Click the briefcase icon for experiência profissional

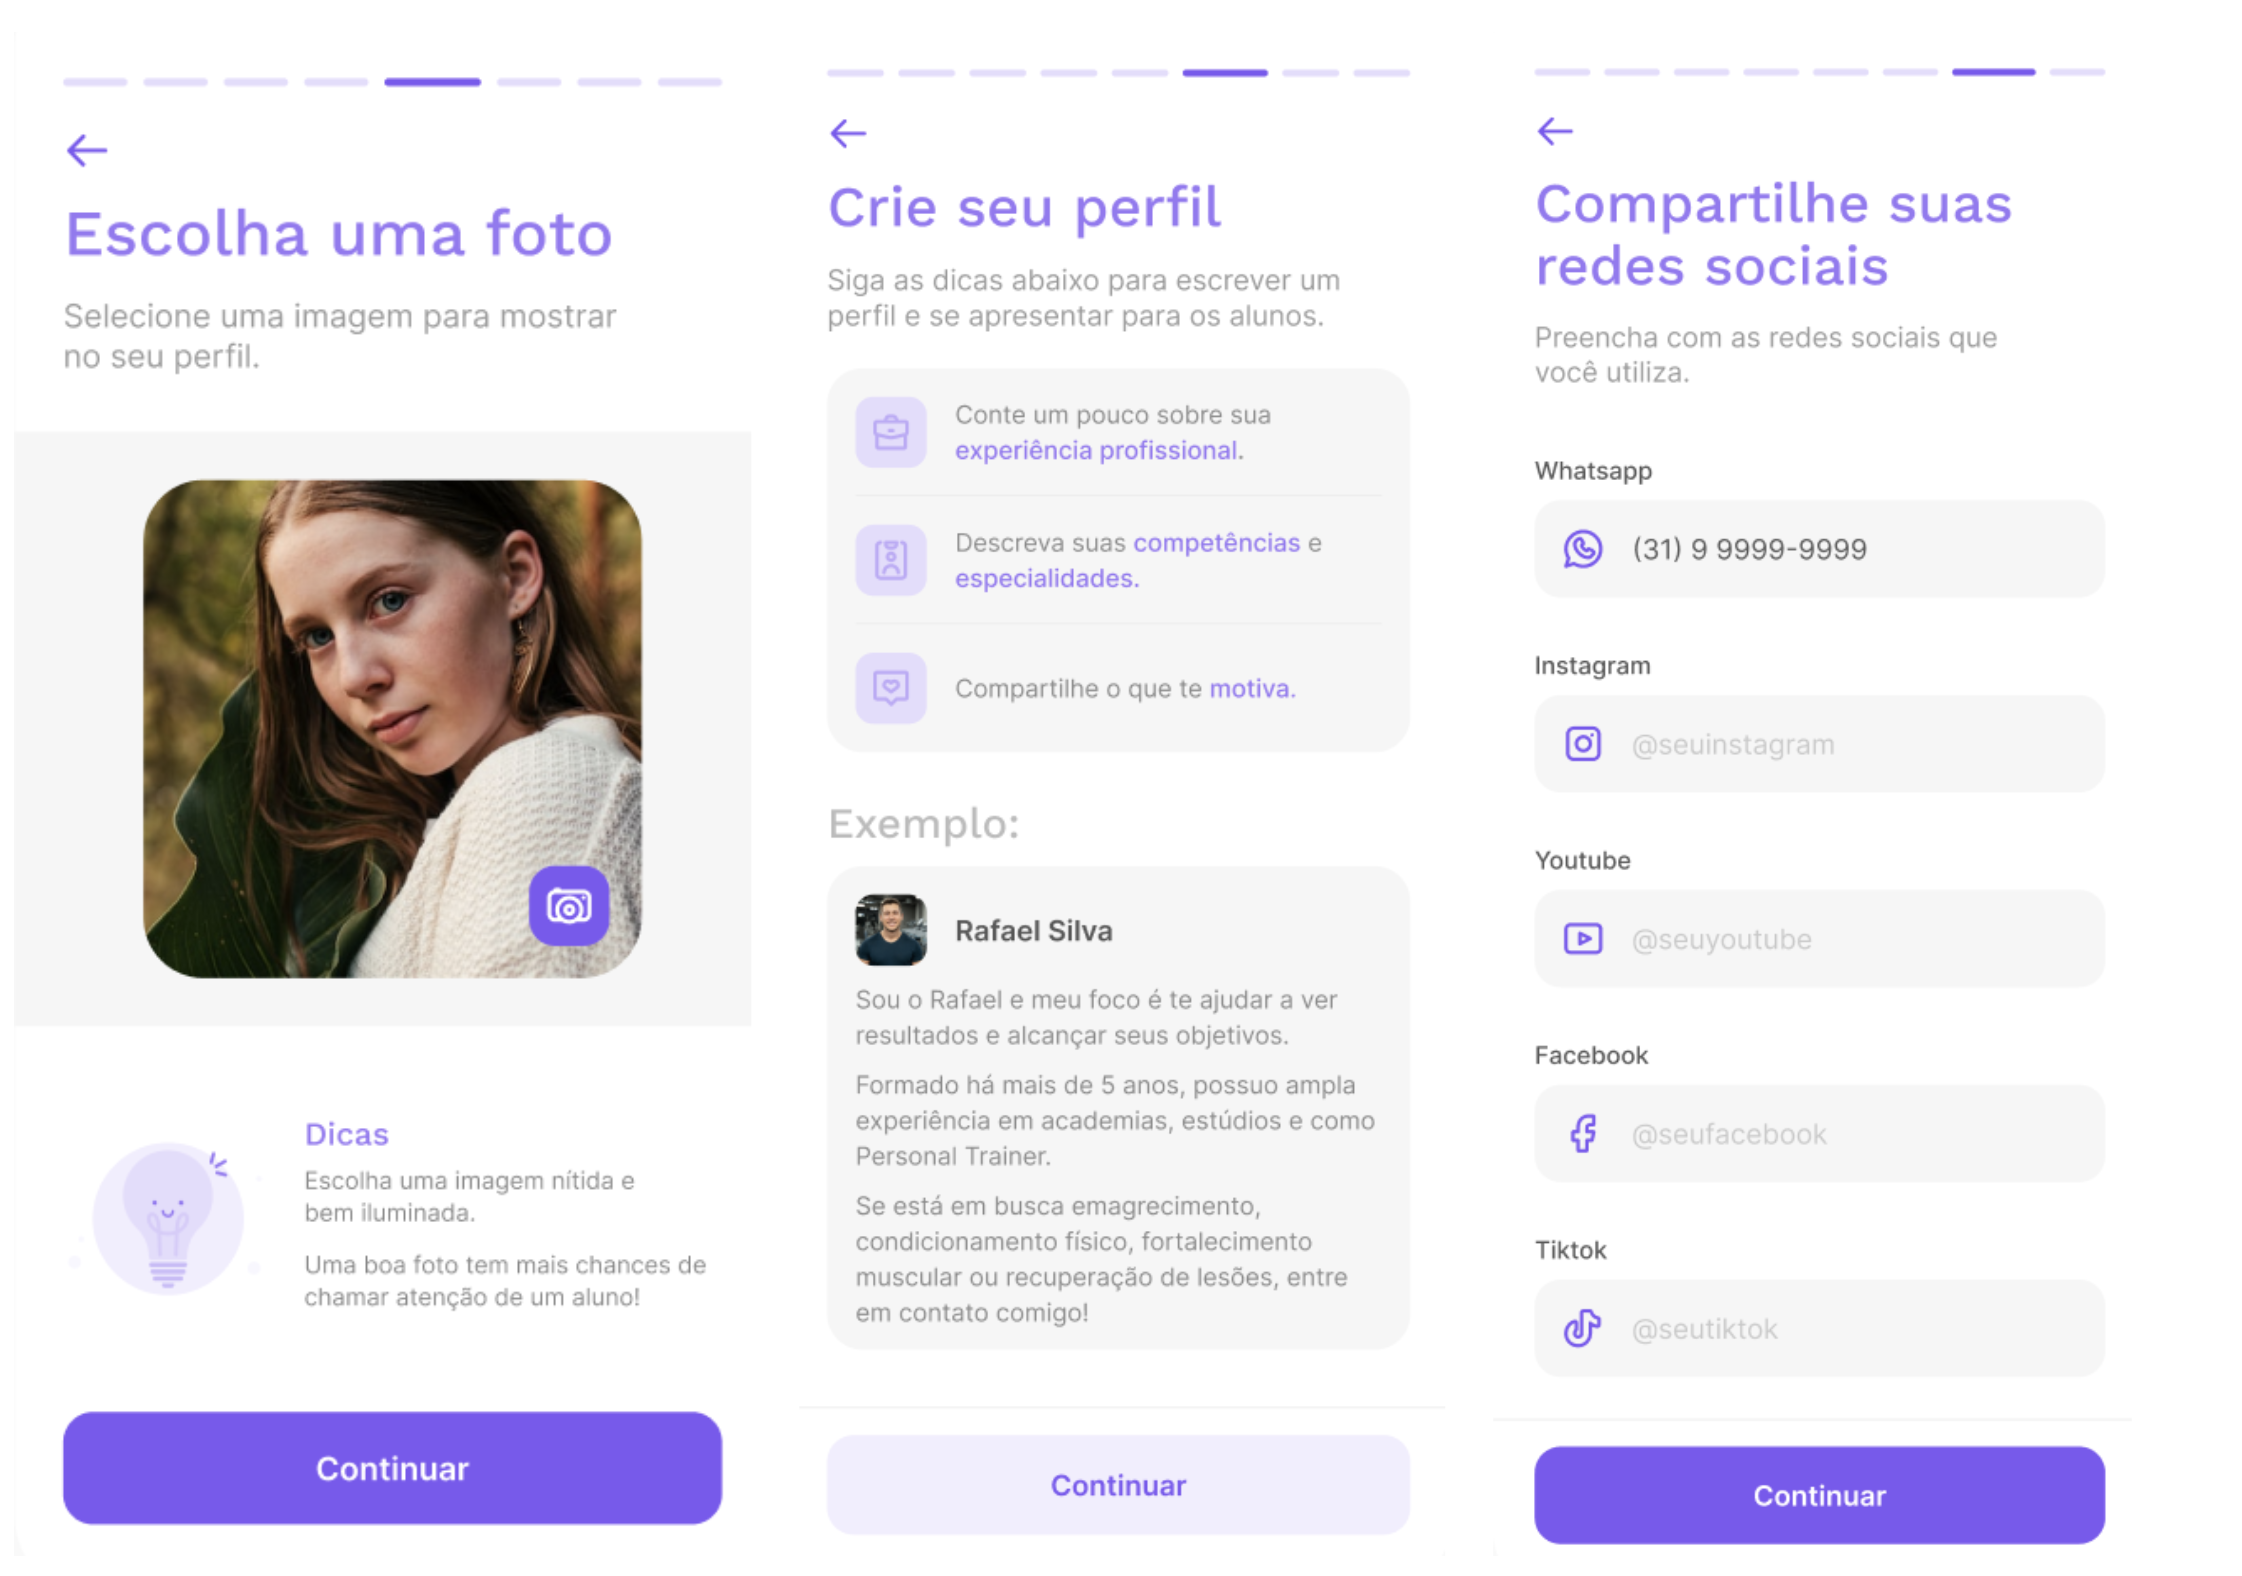point(890,432)
